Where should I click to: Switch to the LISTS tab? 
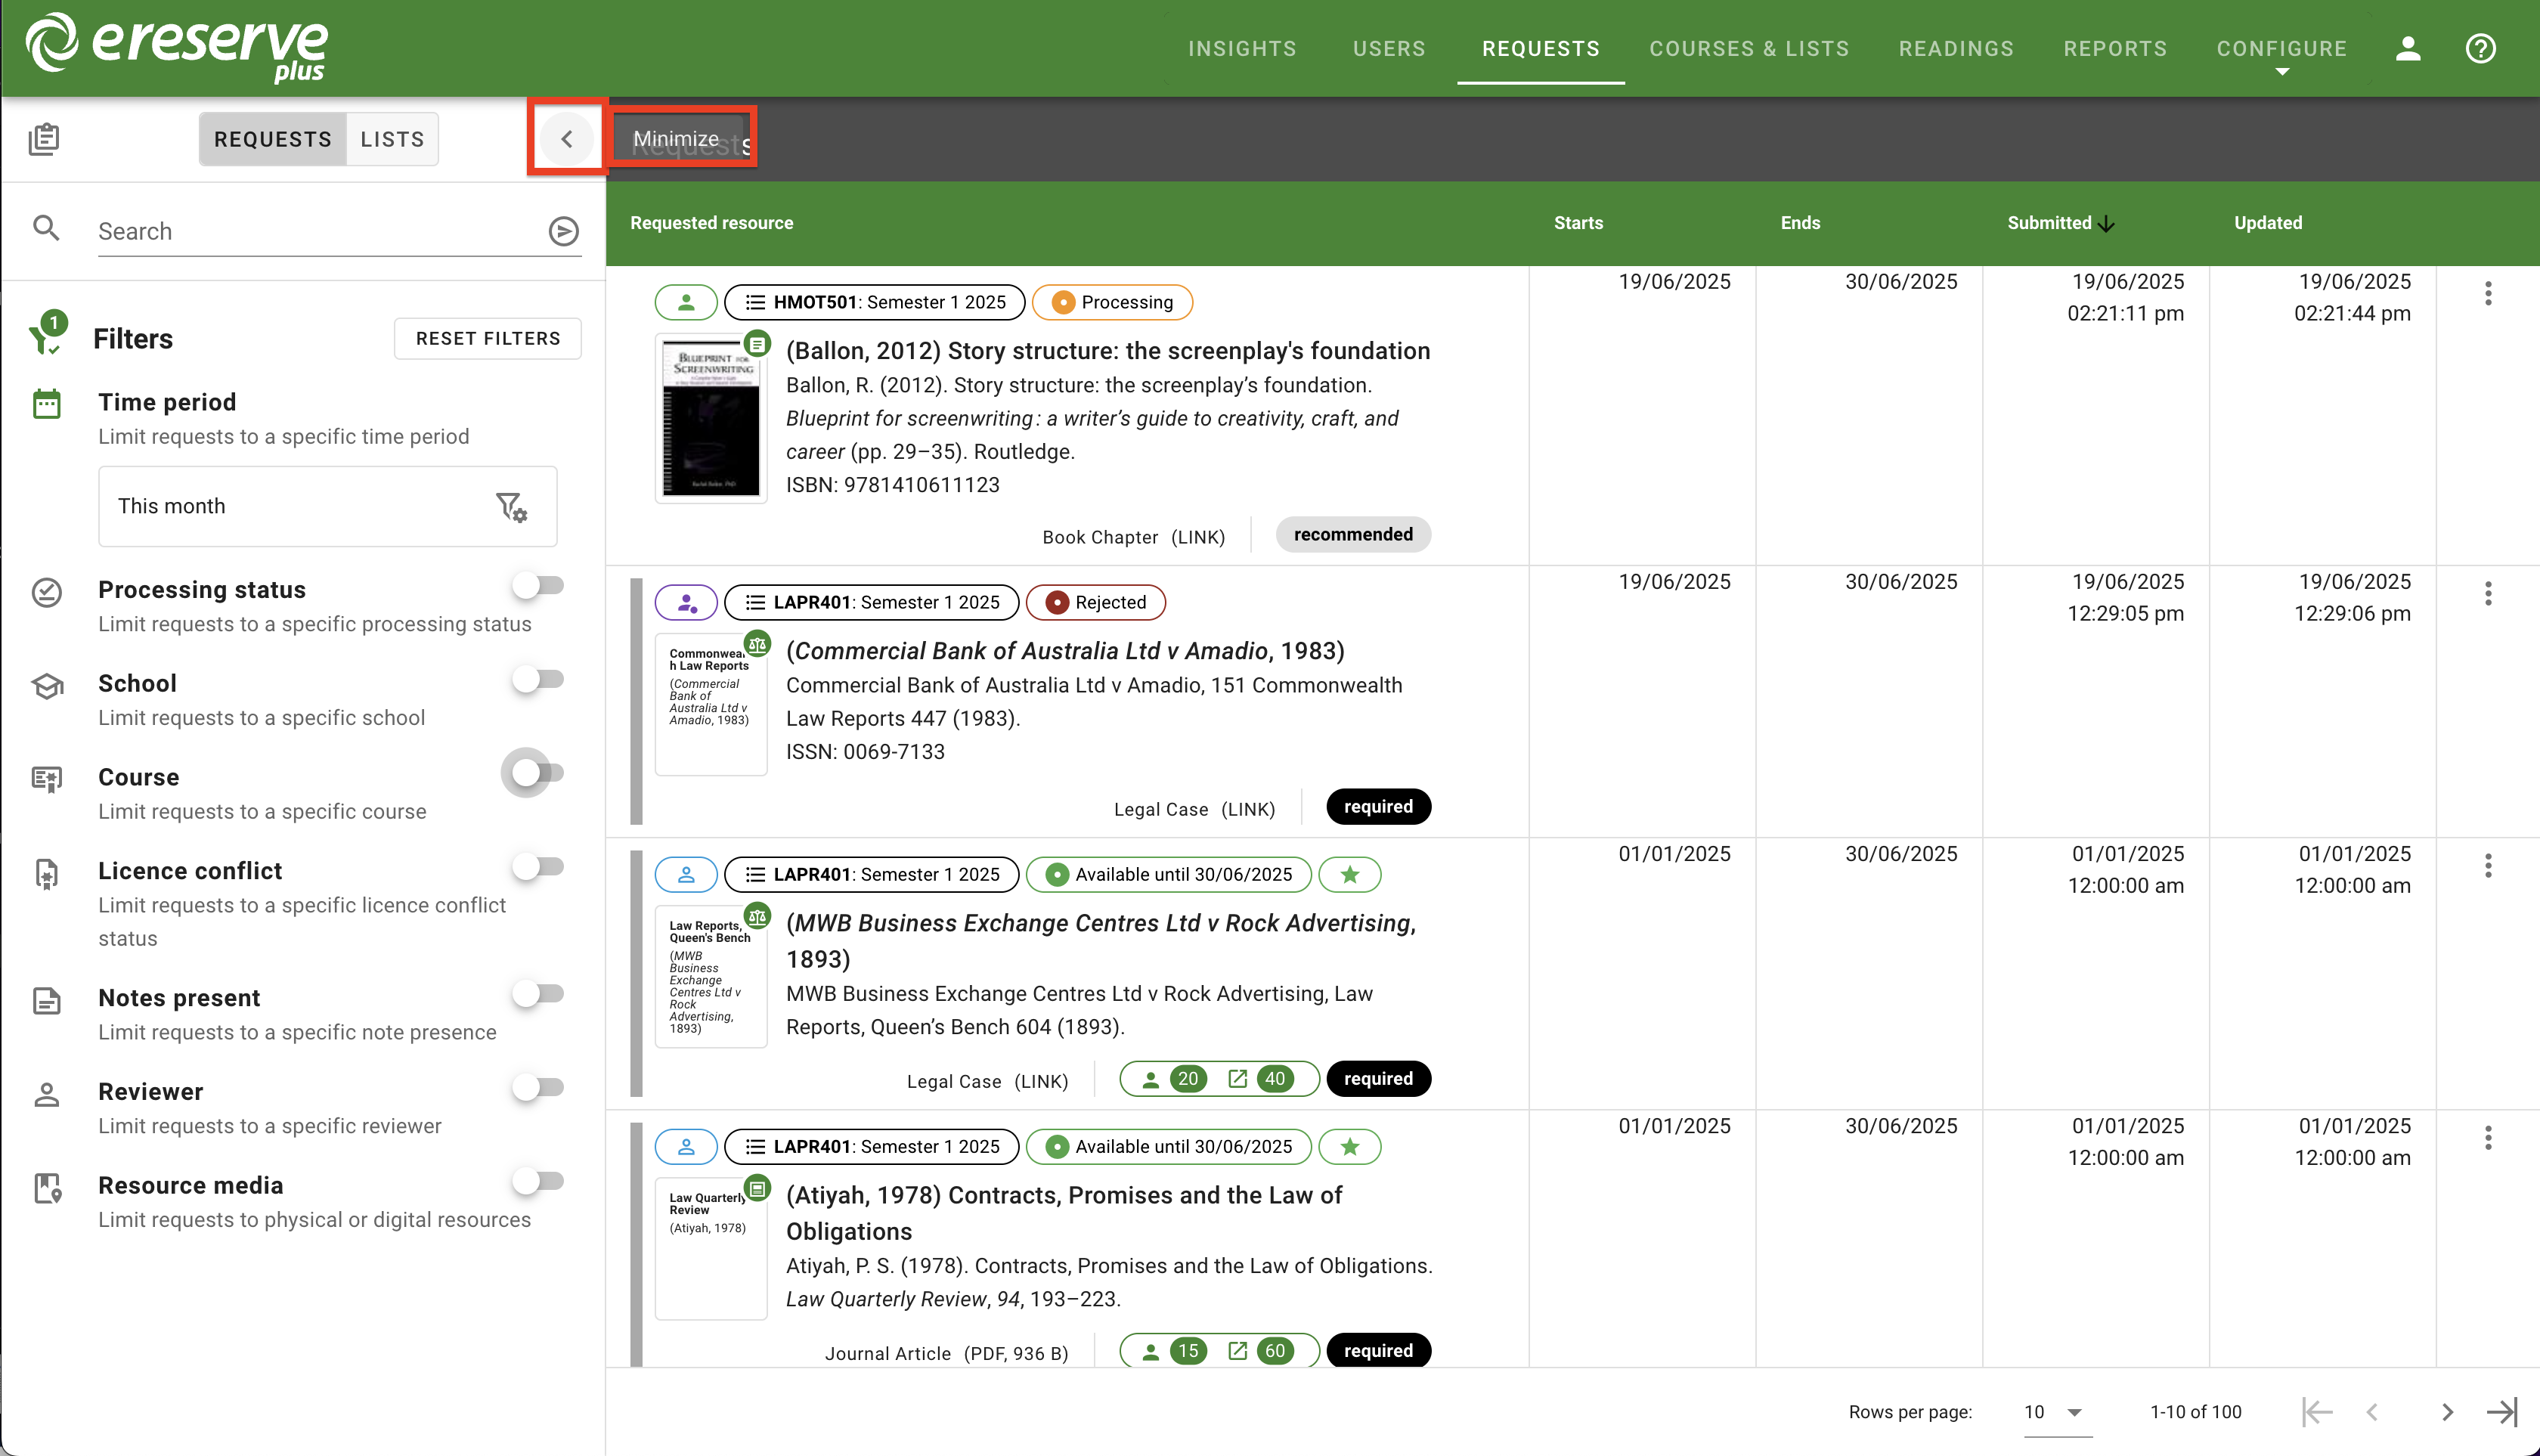tap(392, 139)
